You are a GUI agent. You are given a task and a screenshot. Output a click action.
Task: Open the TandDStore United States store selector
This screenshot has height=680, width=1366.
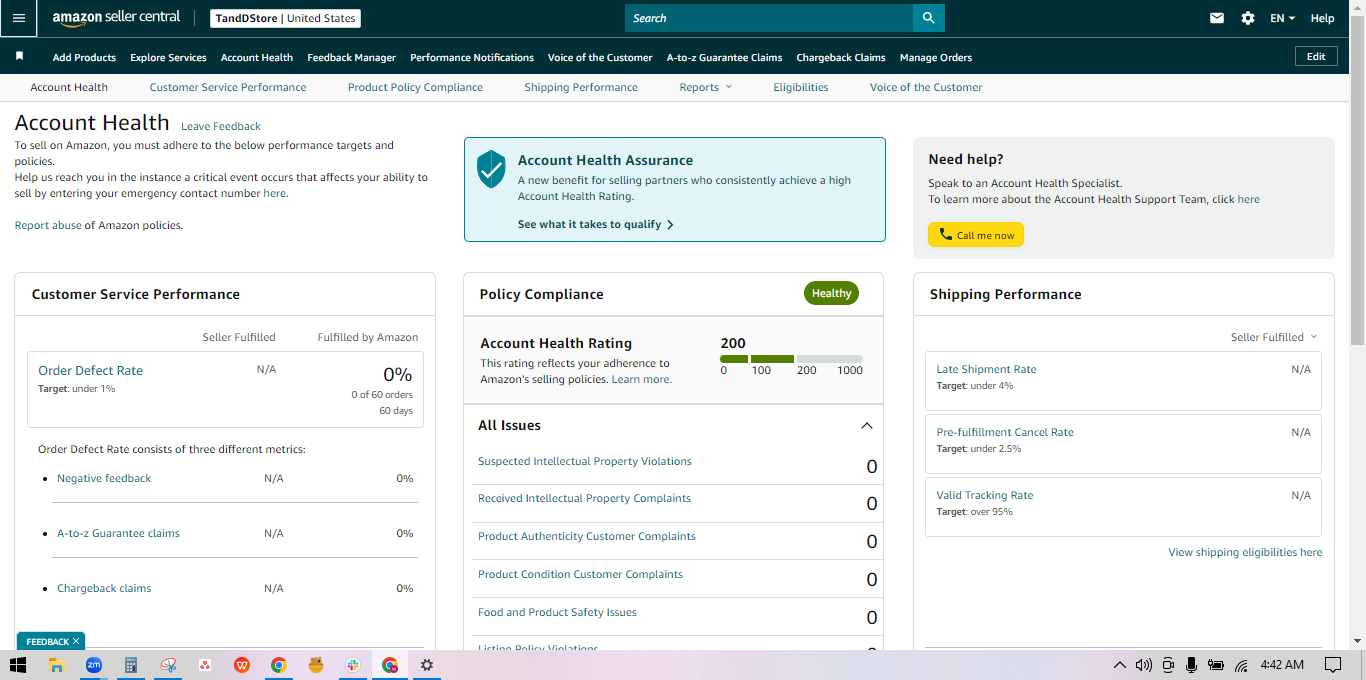click(x=285, y=18)
